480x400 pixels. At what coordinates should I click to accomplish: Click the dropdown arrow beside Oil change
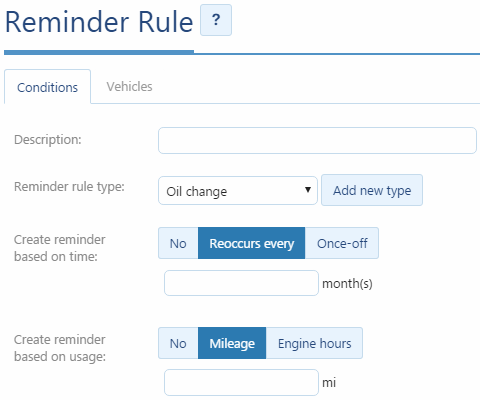coord(308,190)
